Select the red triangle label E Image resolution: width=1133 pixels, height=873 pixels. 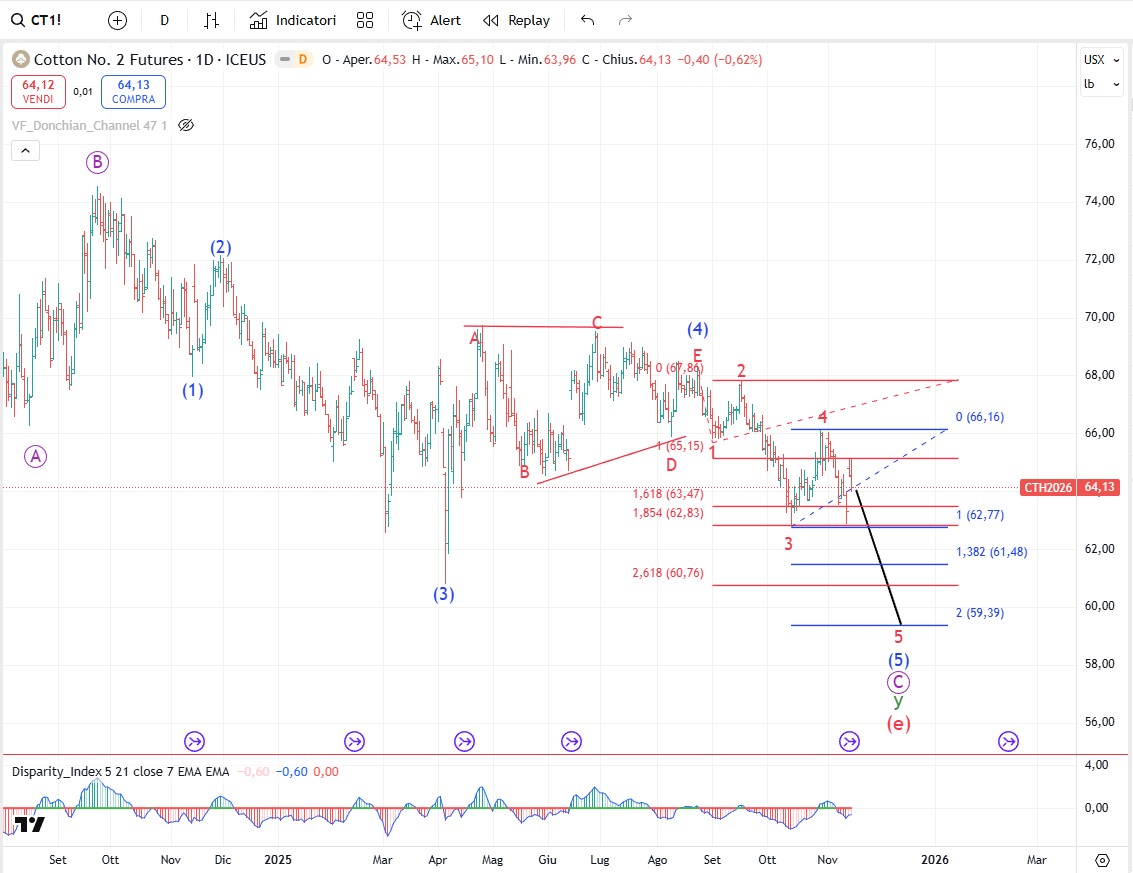point(697,355)
